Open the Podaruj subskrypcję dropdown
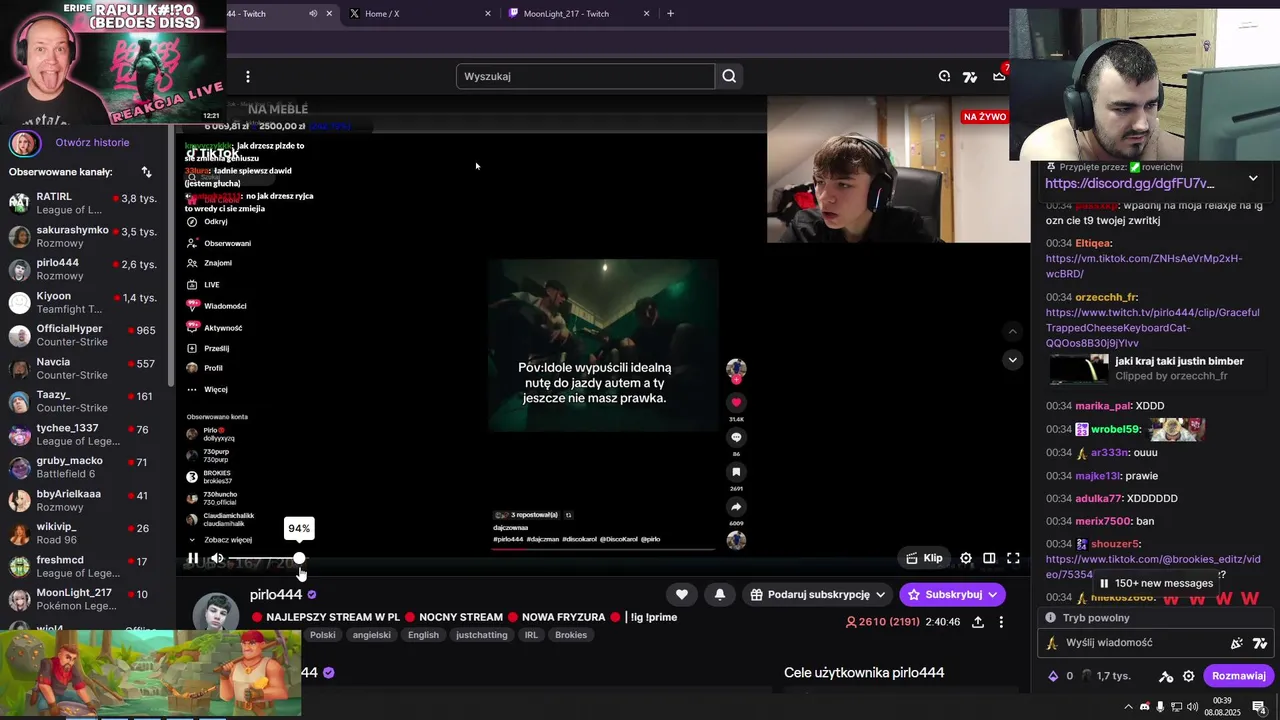Viewport: 1280px width, 720px height. pos(817,594)
